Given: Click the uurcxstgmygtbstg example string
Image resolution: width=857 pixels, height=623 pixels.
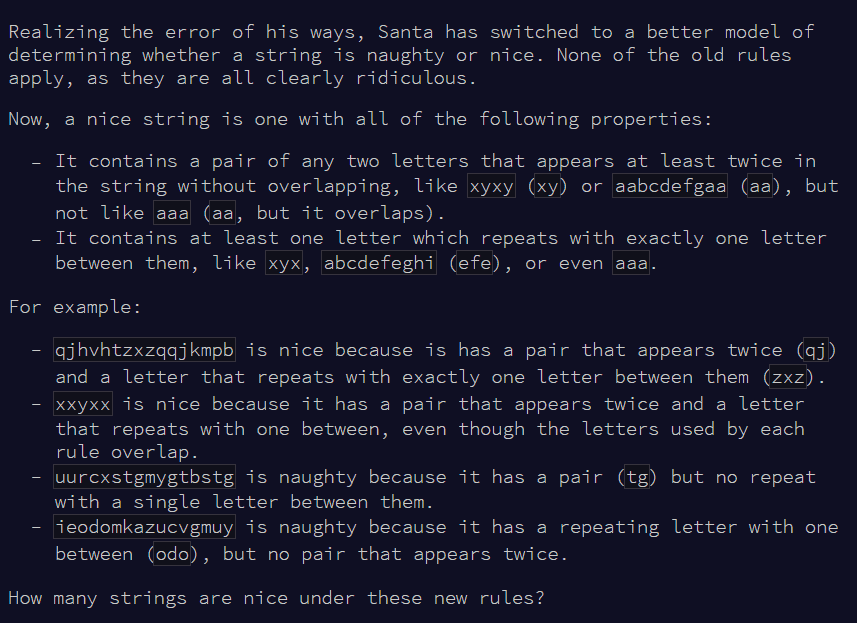Looking at the screenshot, I should pyautogui.click(x=145, y=477).
